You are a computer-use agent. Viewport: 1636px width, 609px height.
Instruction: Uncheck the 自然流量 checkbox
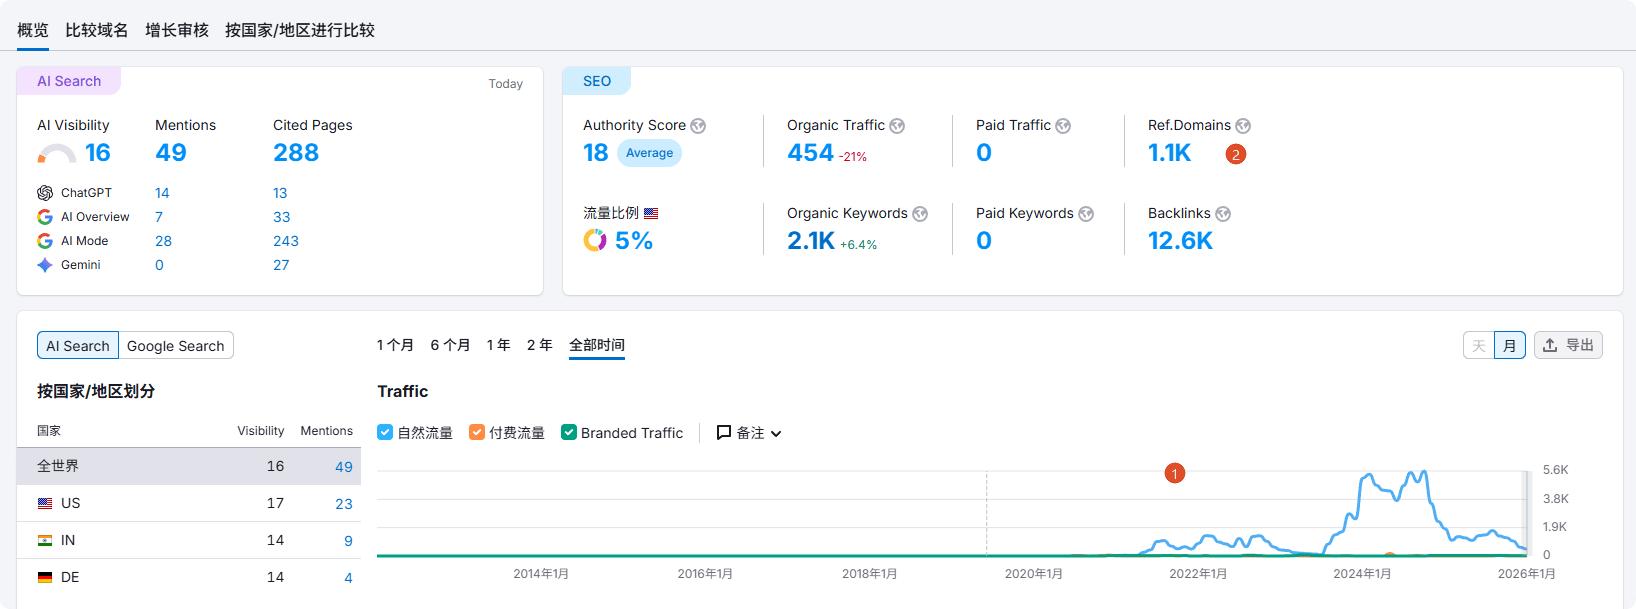tap(385, 433)
